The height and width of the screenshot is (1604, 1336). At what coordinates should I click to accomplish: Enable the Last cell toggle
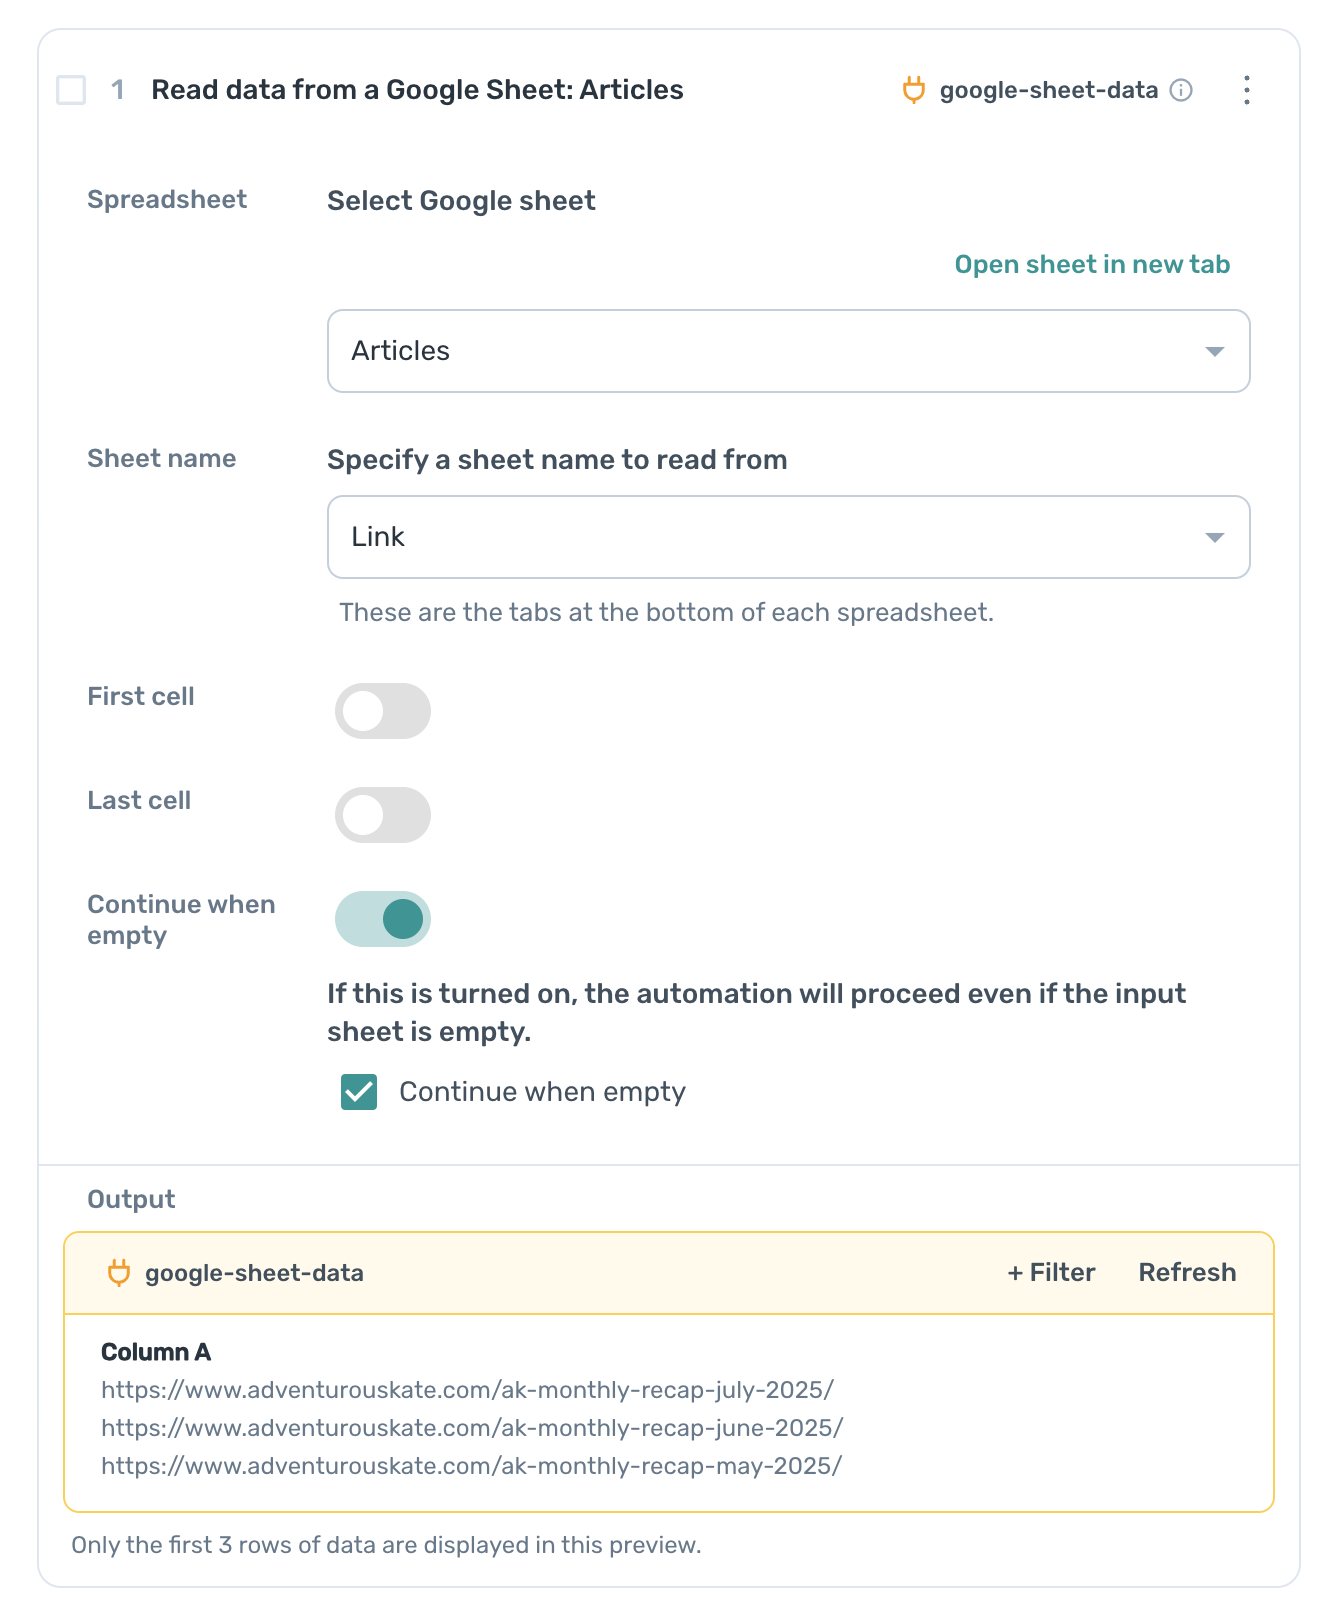382,815
